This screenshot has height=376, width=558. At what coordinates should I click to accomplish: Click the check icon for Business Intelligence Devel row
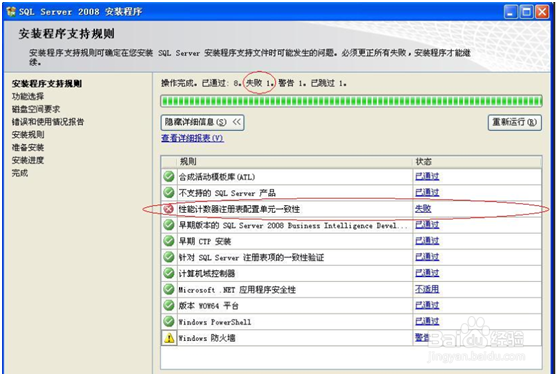point(169,225)
